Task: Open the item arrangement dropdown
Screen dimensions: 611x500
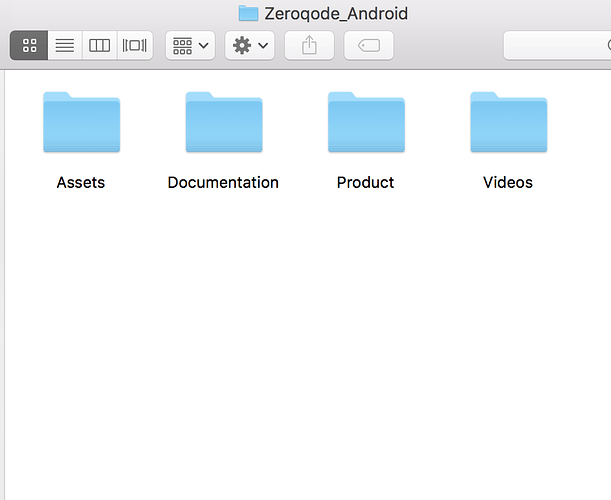Action: point(190,45)
